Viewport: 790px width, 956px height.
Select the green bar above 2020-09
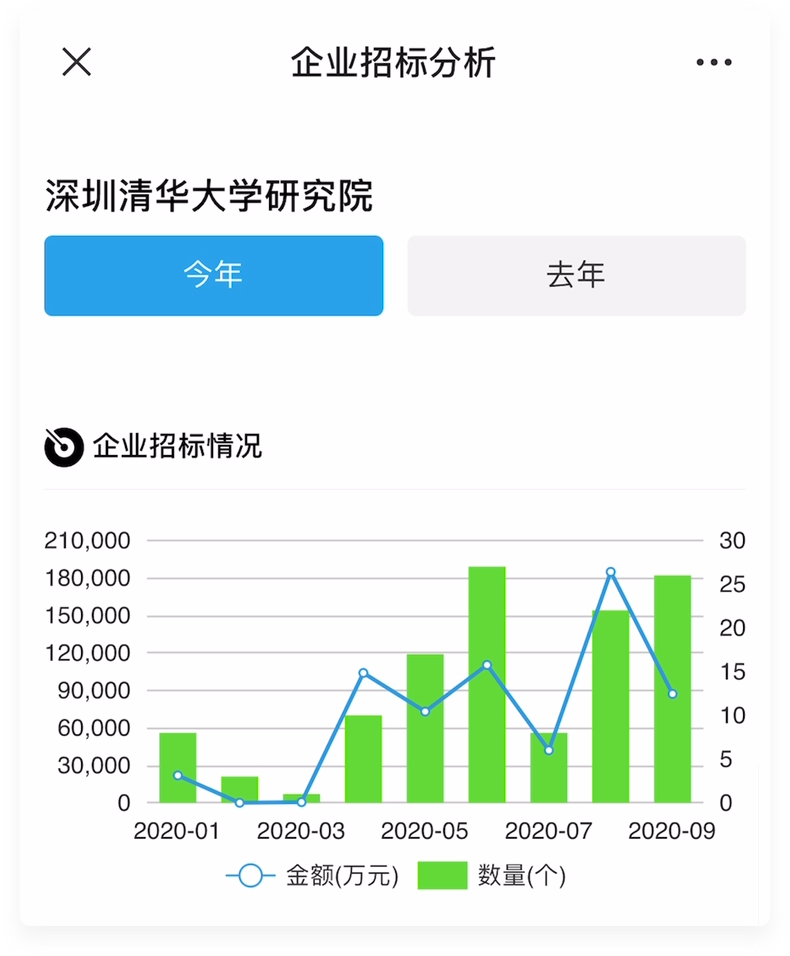(x=672, y=689)
